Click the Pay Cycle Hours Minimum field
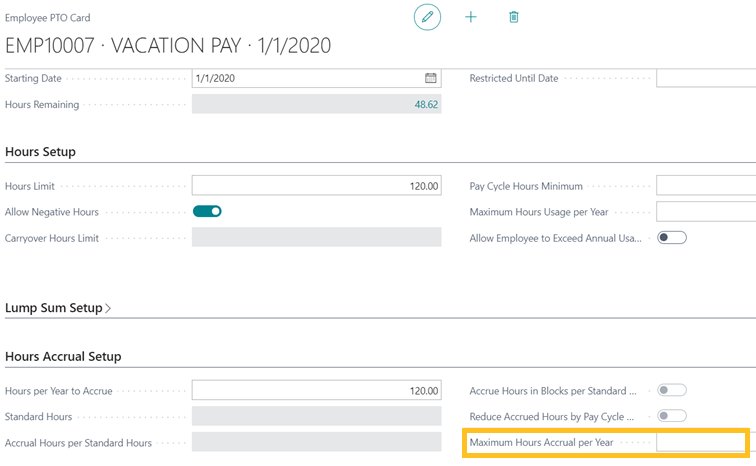 pos(705,185)
